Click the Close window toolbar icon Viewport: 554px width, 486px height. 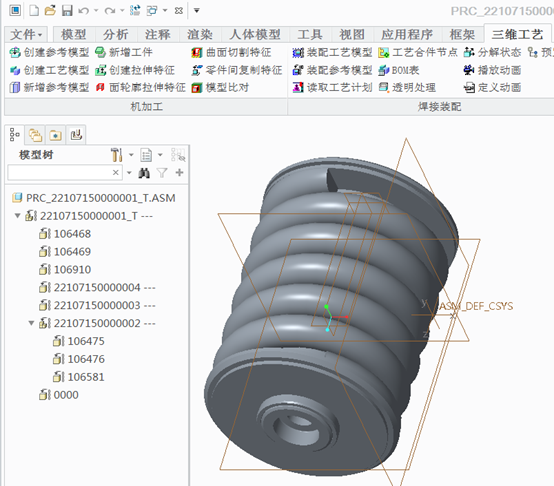tap(179, 11)
